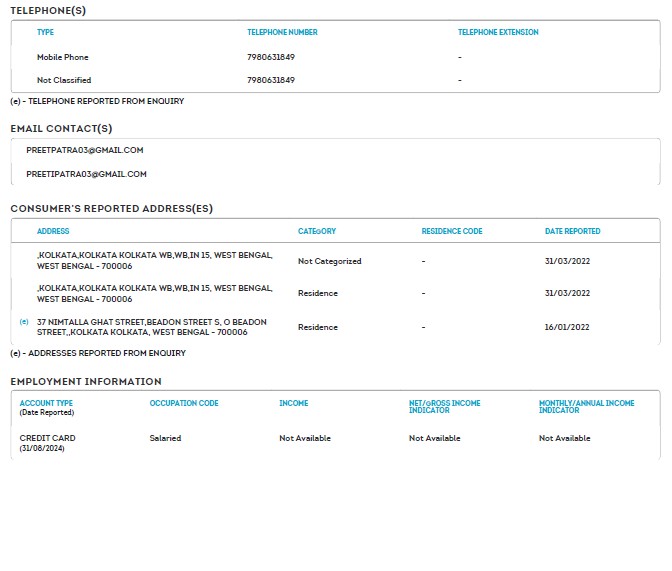Click the CREDIT CARD account type entry
Image resolution: width=672 pixels, height=571 pixels.
coord(47,438)
